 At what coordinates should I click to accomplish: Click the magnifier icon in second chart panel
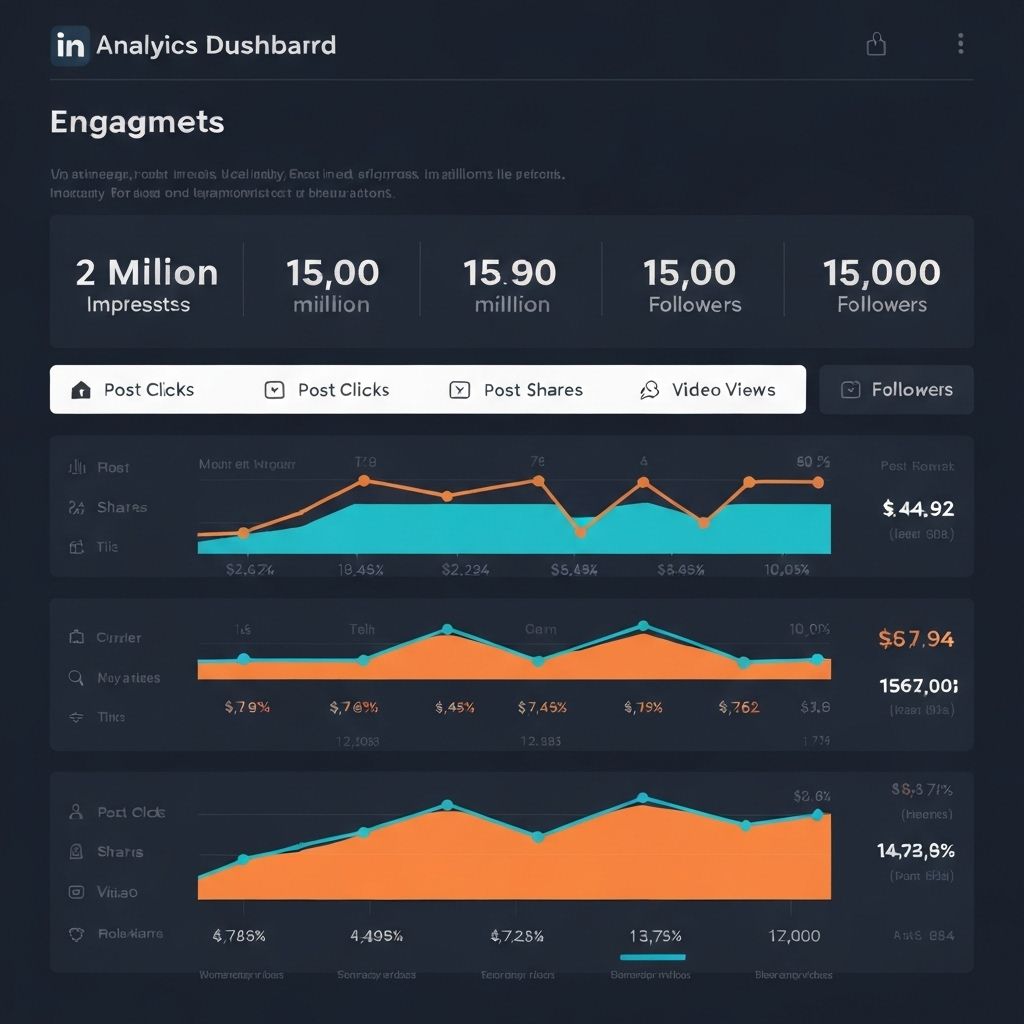click(x=76, y=678)
